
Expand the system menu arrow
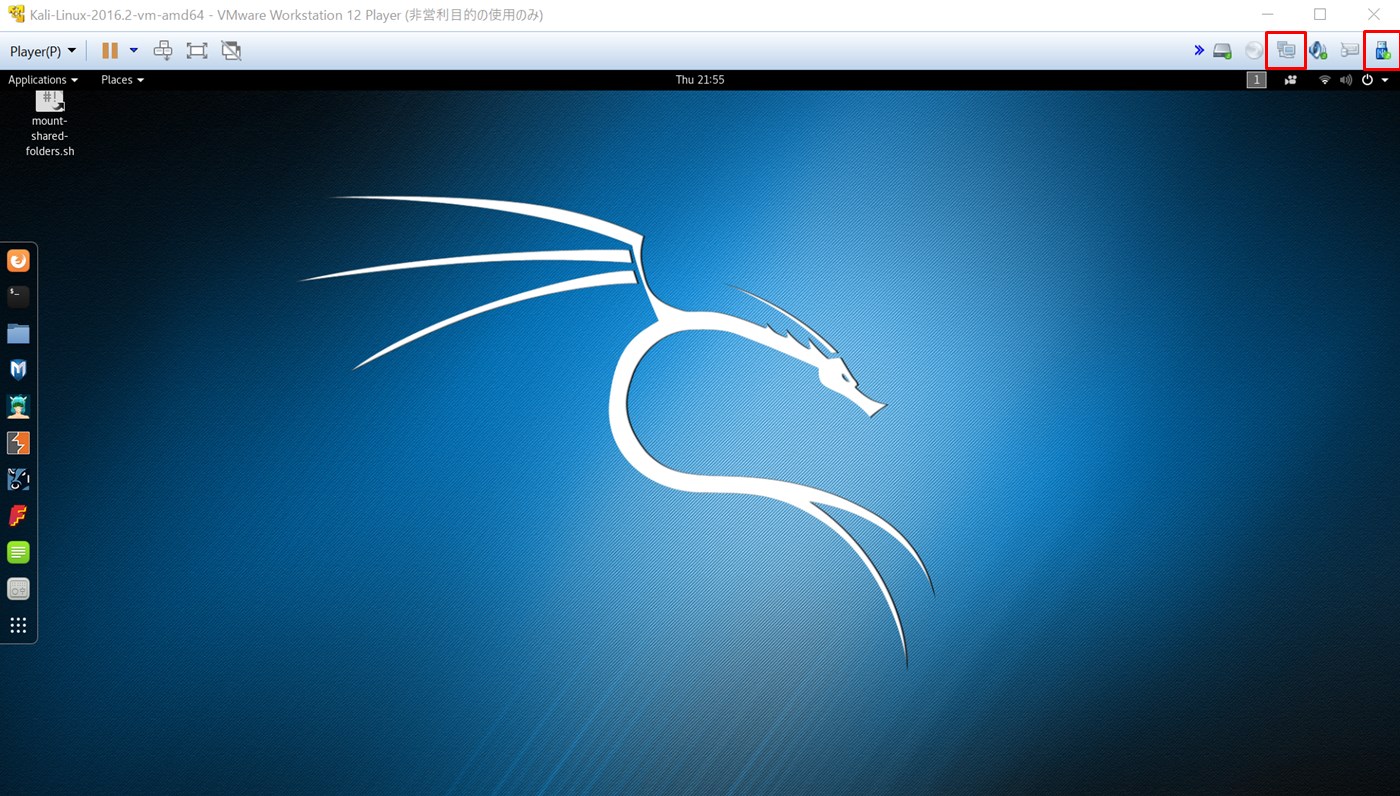1384,80
